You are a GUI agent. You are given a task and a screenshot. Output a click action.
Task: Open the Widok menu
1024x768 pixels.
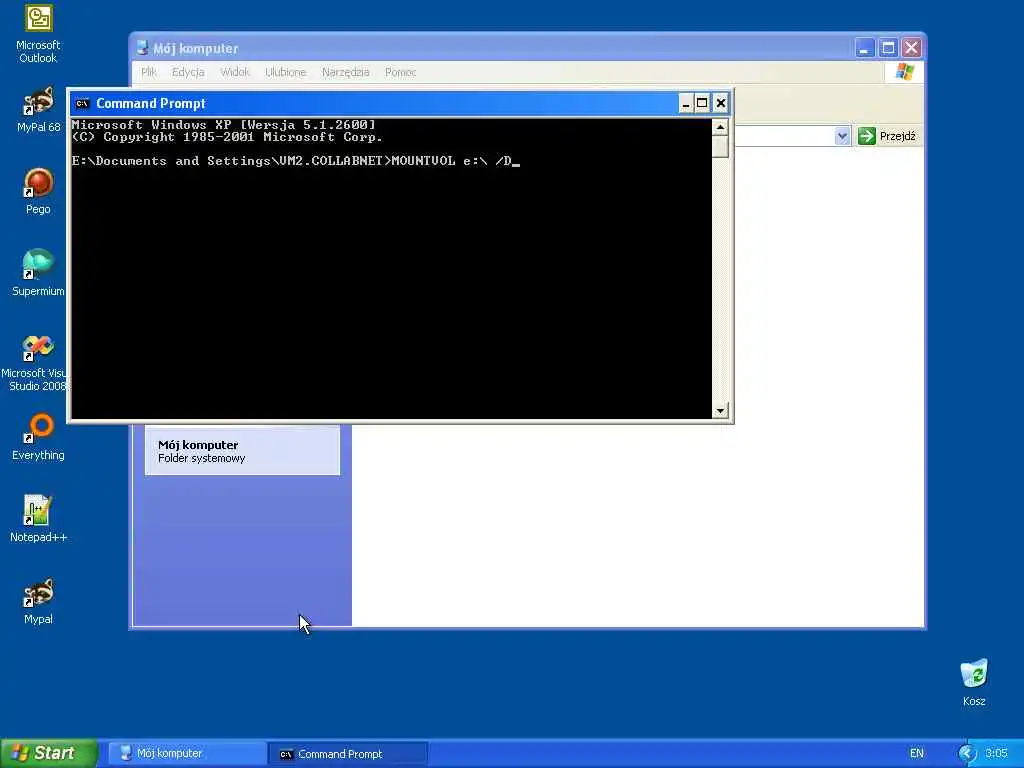(x=235, y=72)
